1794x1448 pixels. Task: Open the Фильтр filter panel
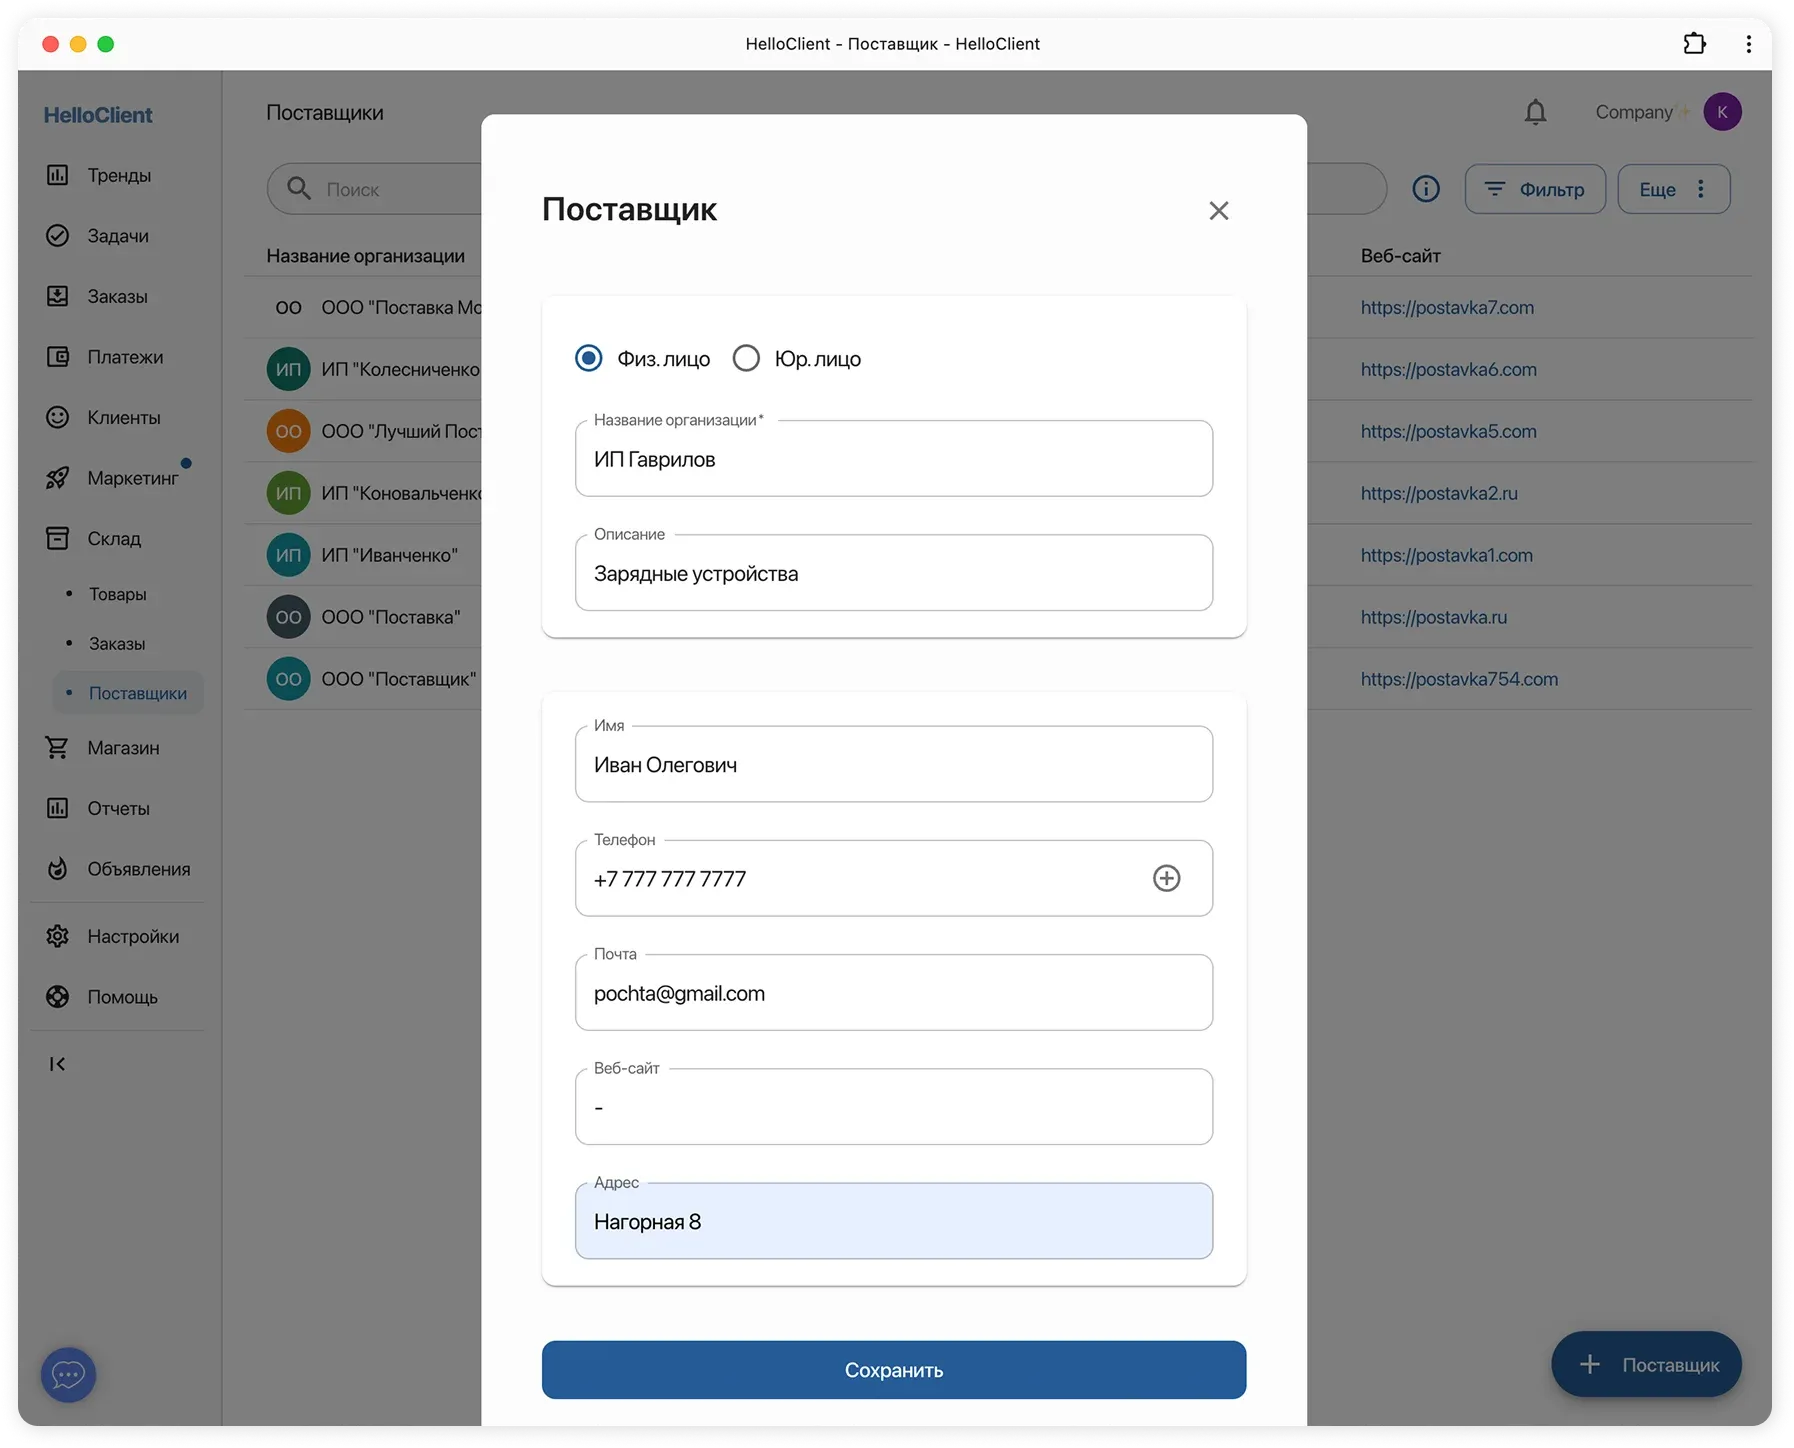pyautogui.click(x=1534, y=189)
